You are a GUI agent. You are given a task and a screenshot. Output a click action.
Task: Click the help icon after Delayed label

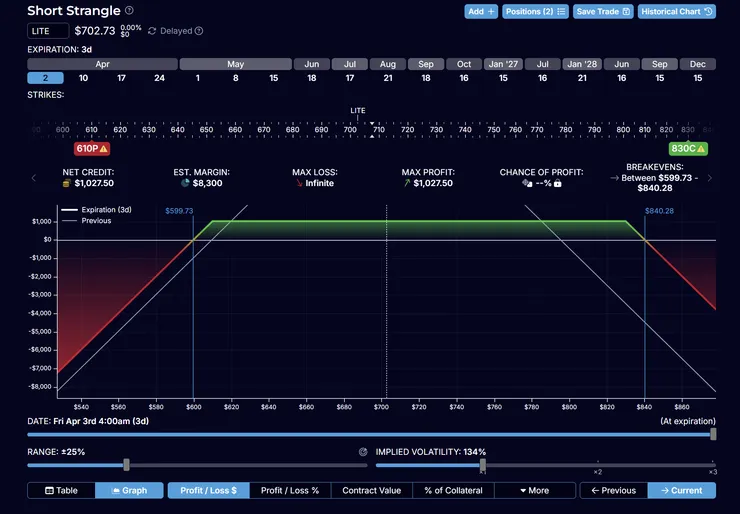[198, 31]
